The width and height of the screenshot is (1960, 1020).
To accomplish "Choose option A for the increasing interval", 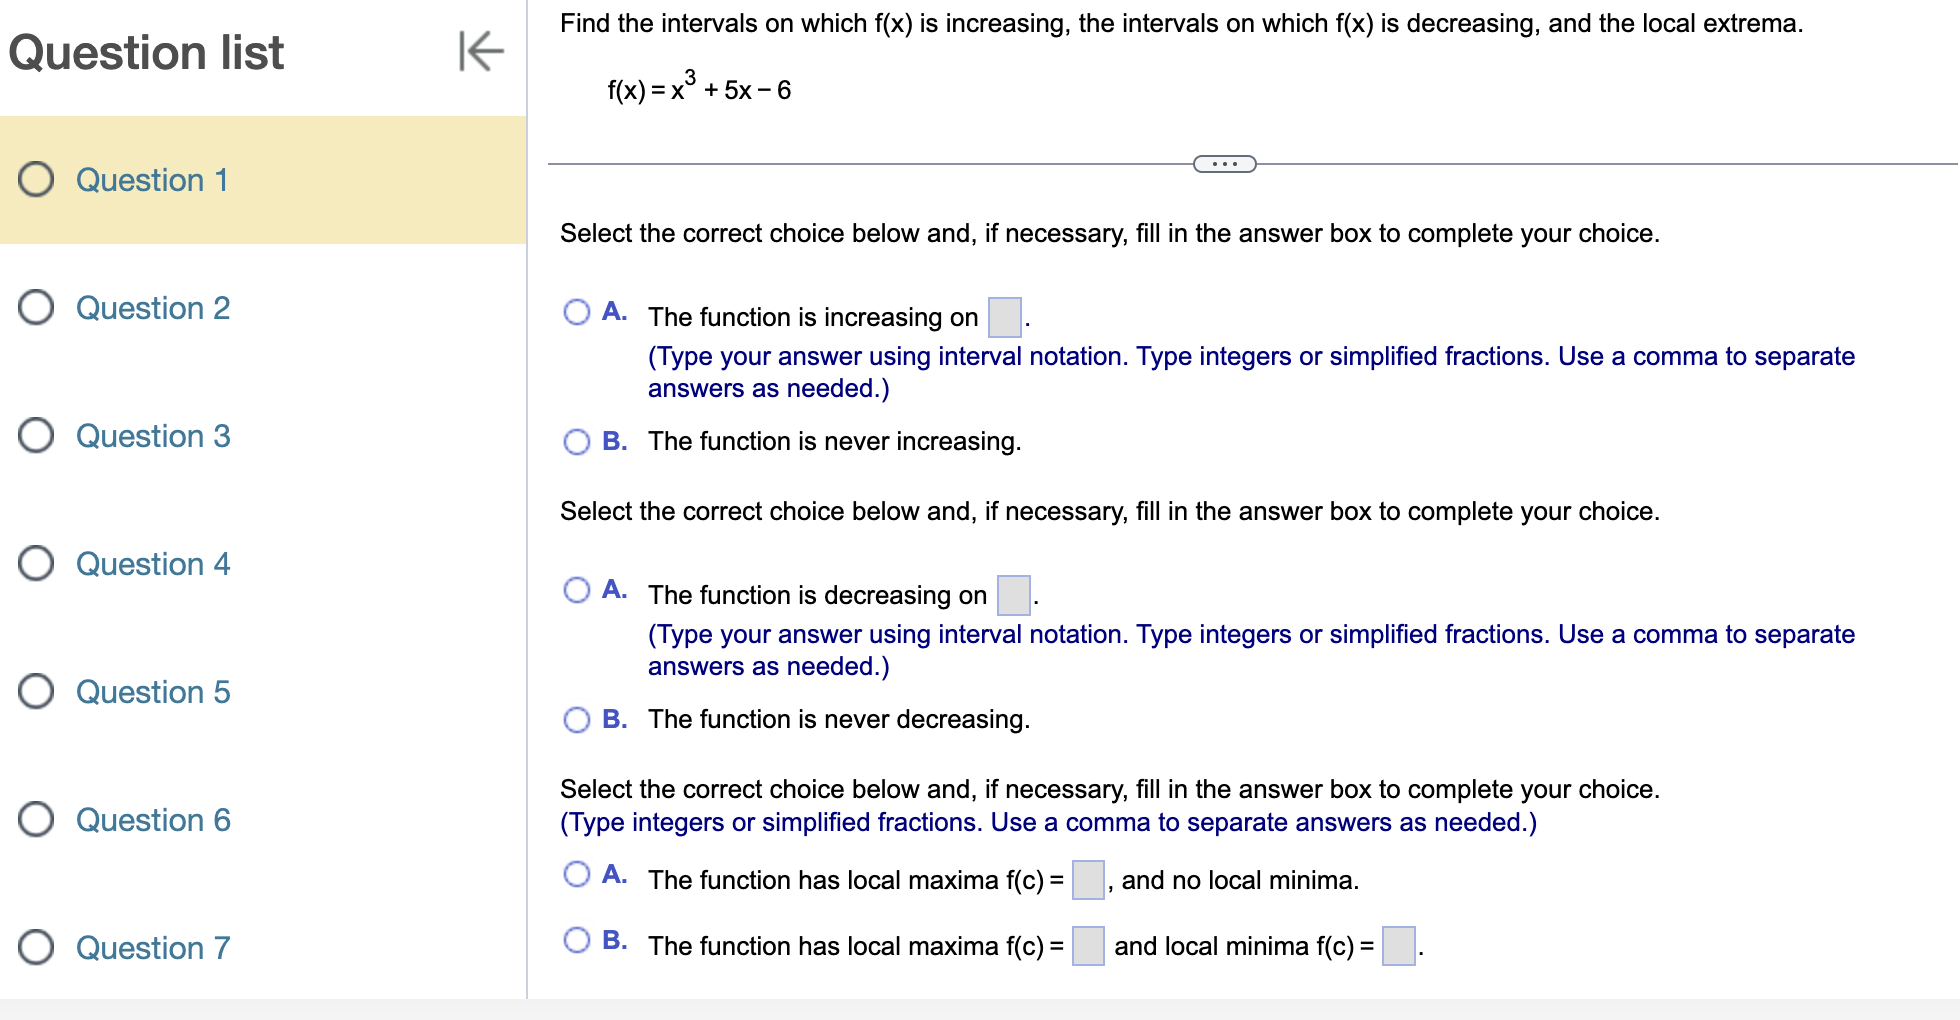I will point(577,312).
